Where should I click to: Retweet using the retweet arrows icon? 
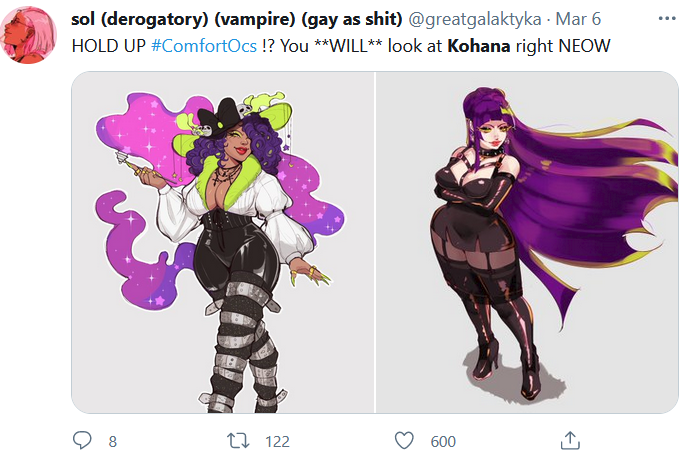pos(238,441)
